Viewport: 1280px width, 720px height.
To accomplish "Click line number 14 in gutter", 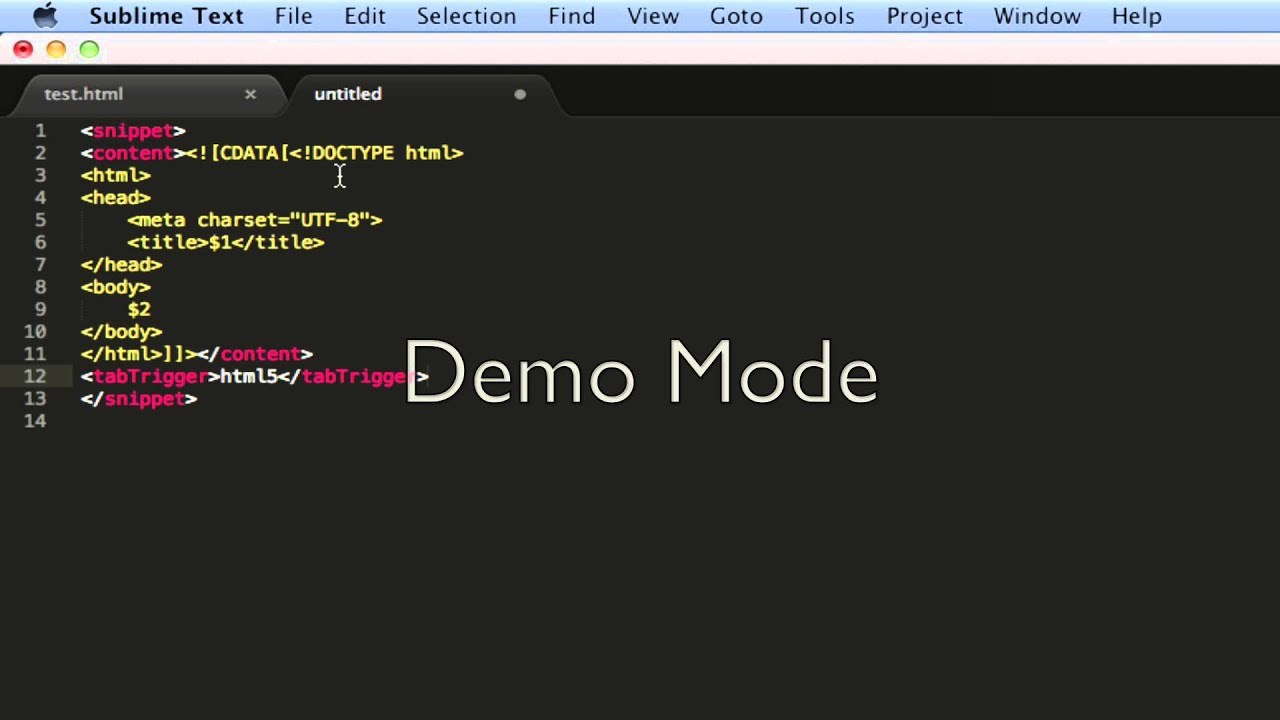I will 35,421.
